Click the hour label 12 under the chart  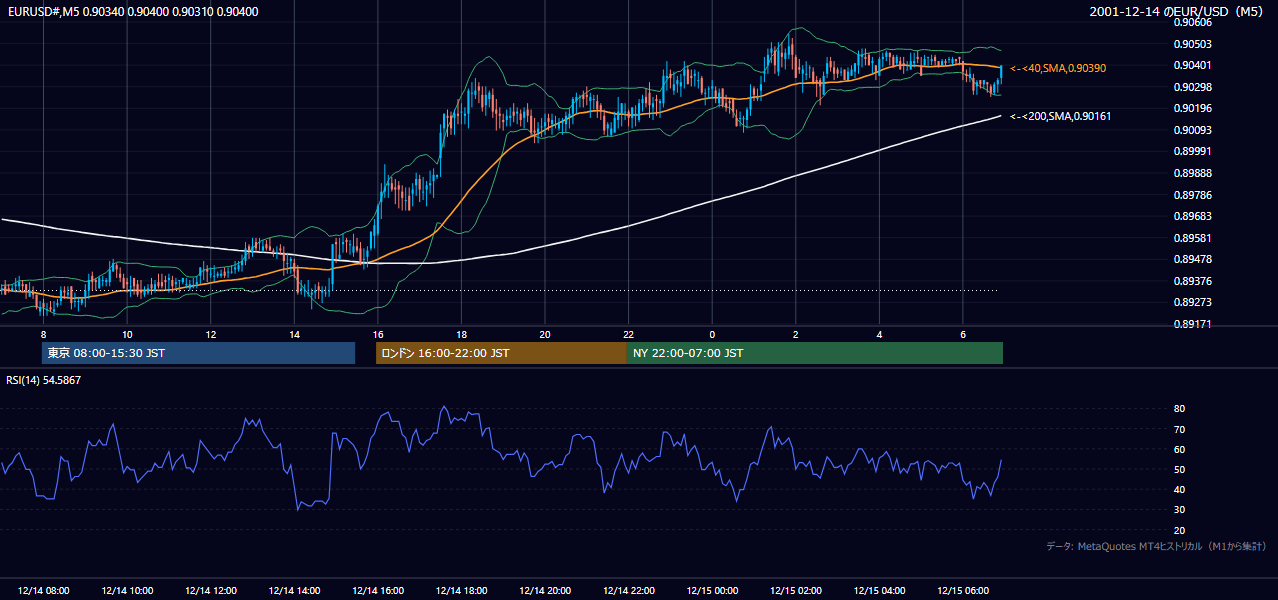coord(210,333)
